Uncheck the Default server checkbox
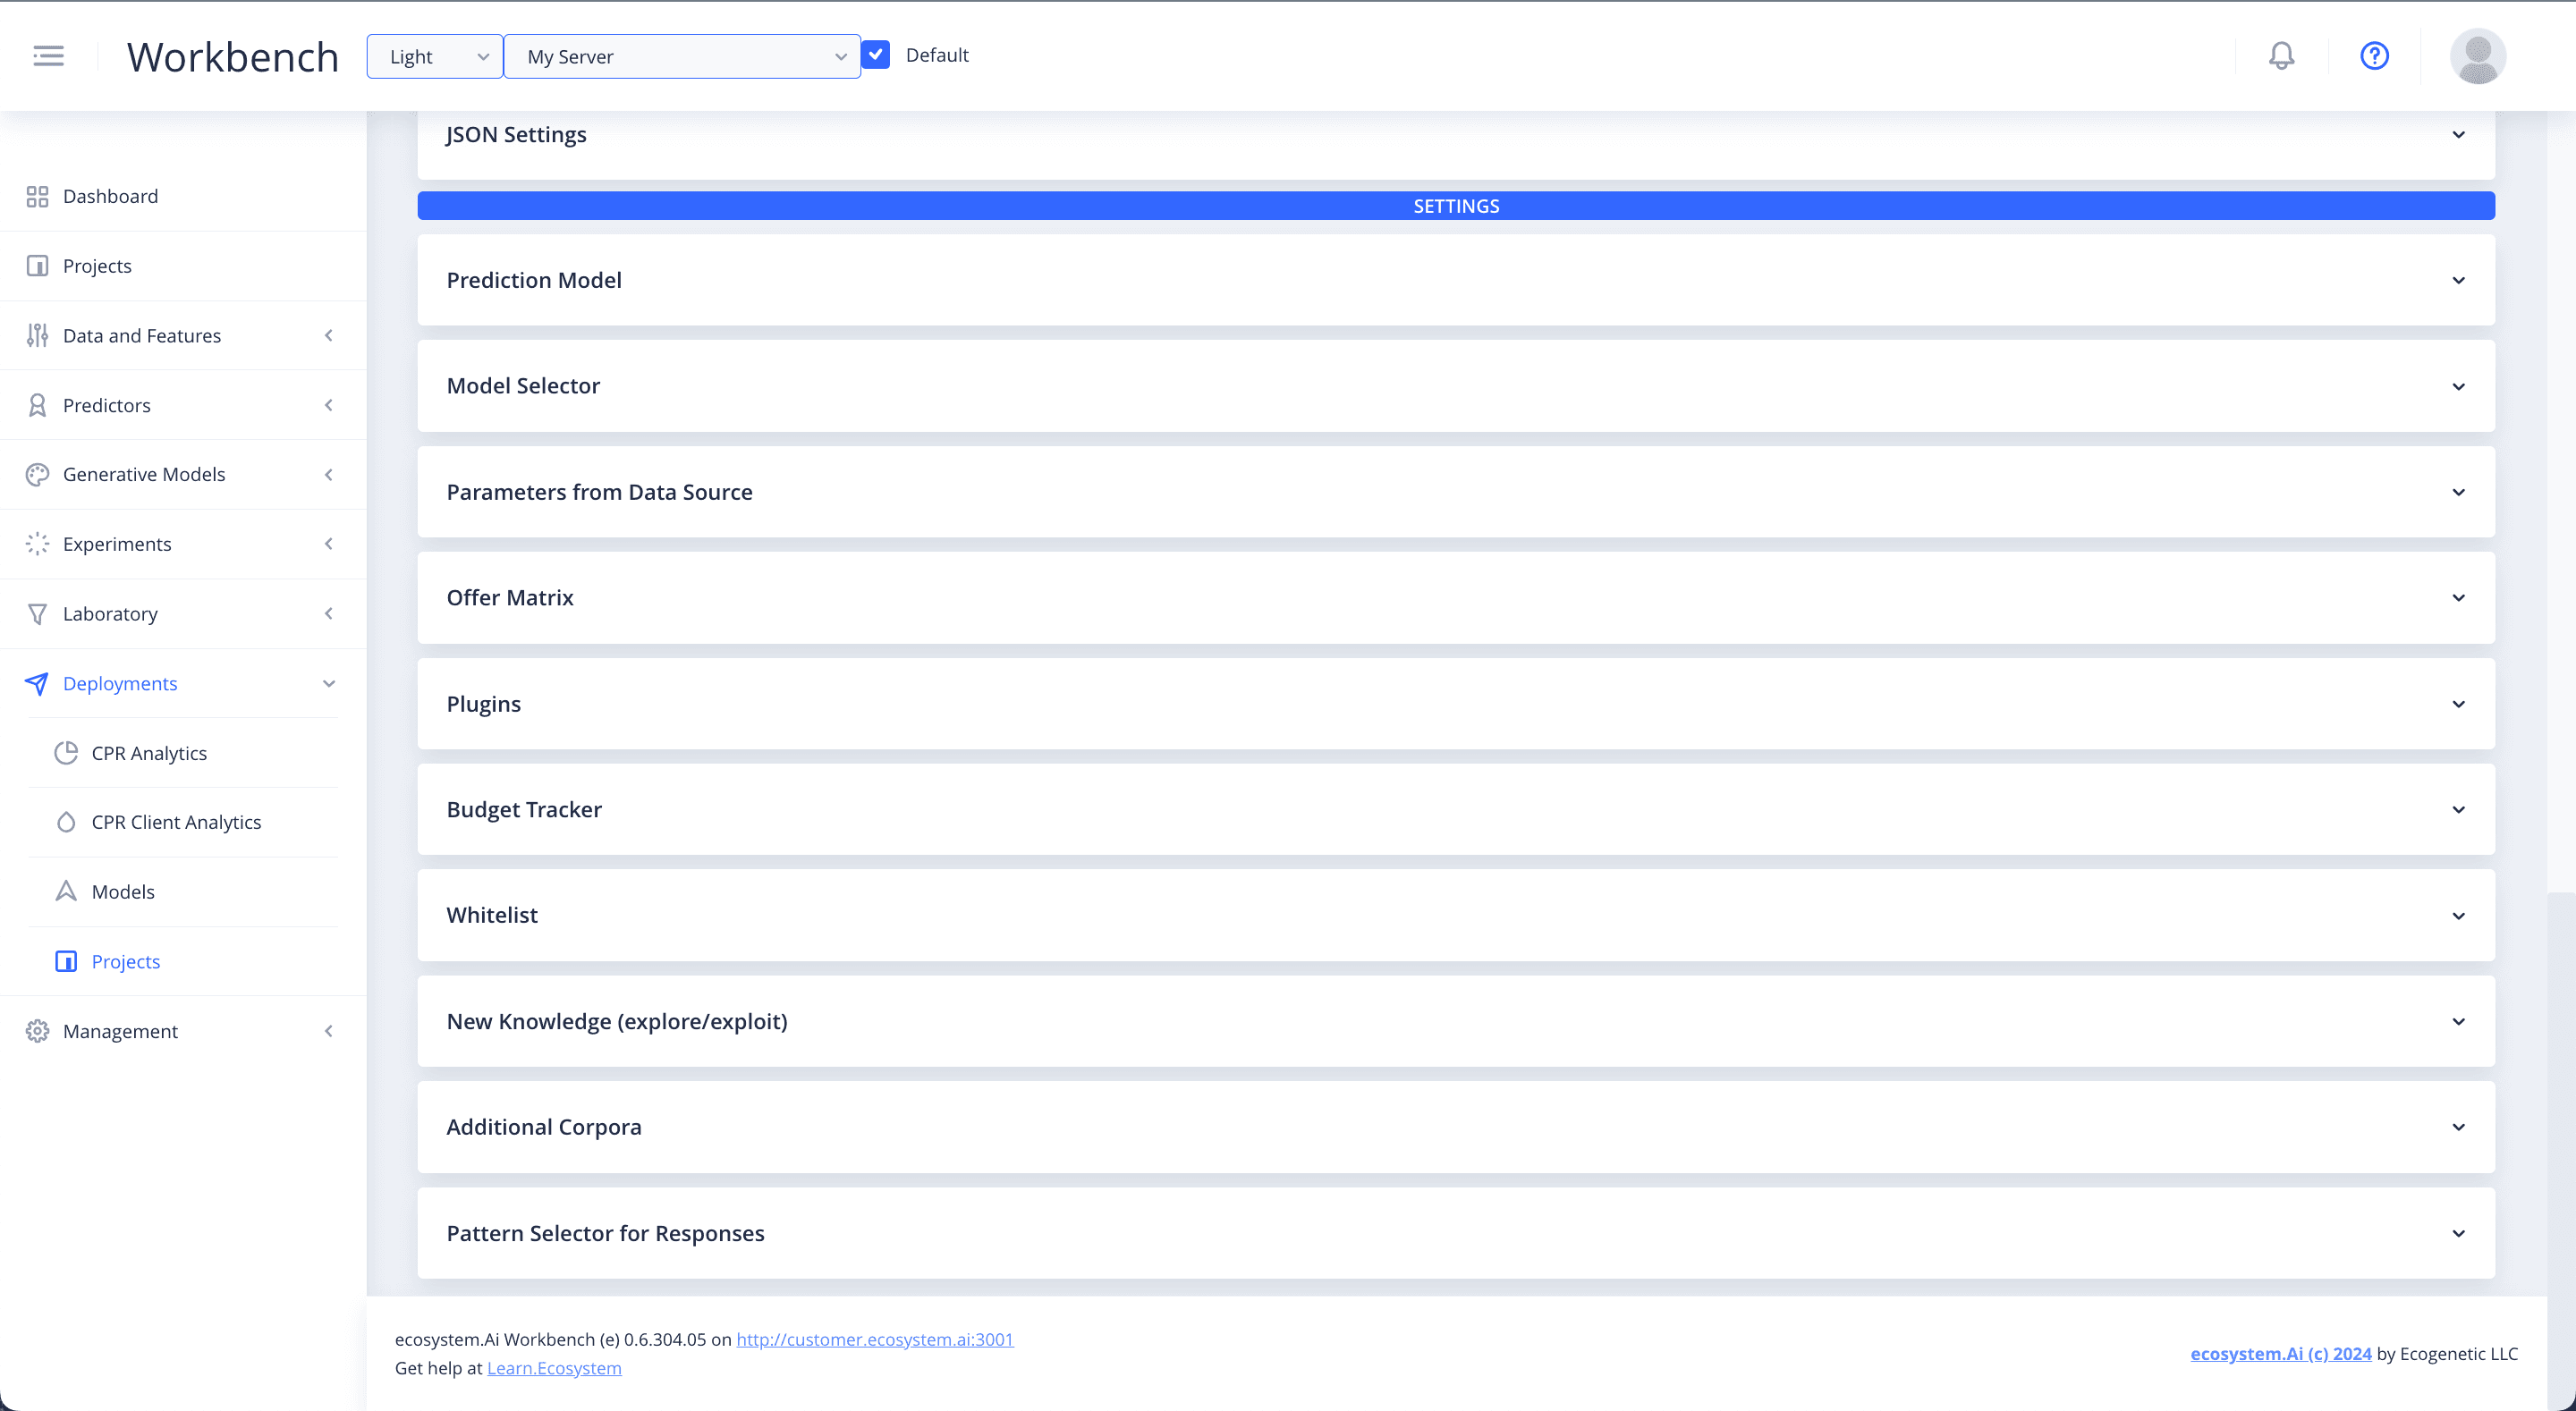2576x1411 pixels. tap(876, 55)
